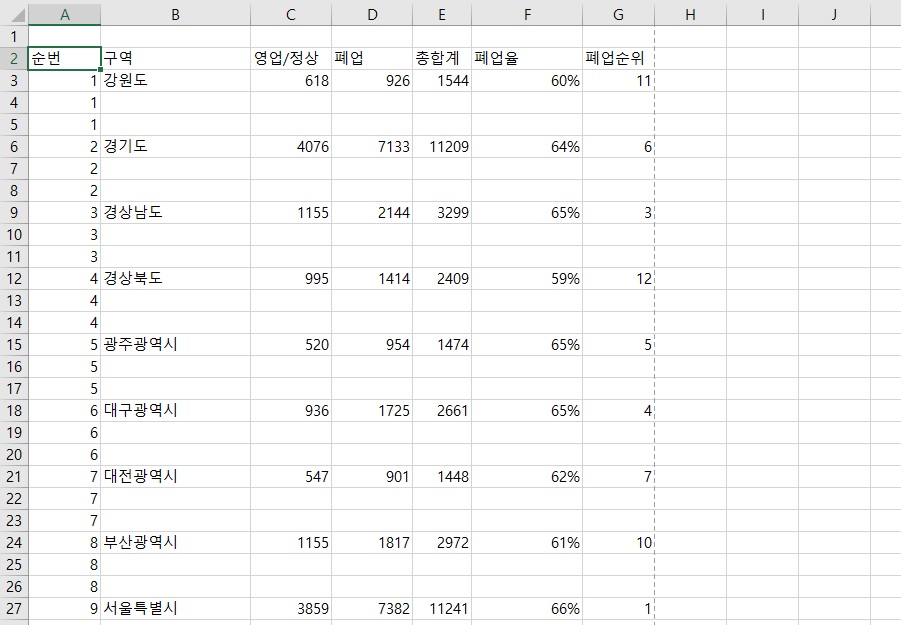Image resolution: width=901 pixels, height=625 pixels.
Task: Select column D header
Action: pyautogui.click(x=372, y=14)
